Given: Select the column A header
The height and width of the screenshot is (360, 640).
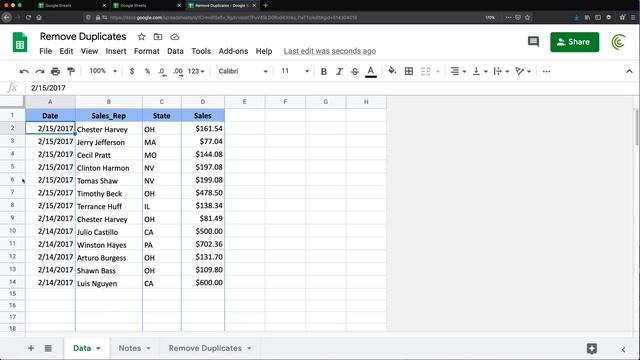Looking at the screenshot, I should coord(50,102).
